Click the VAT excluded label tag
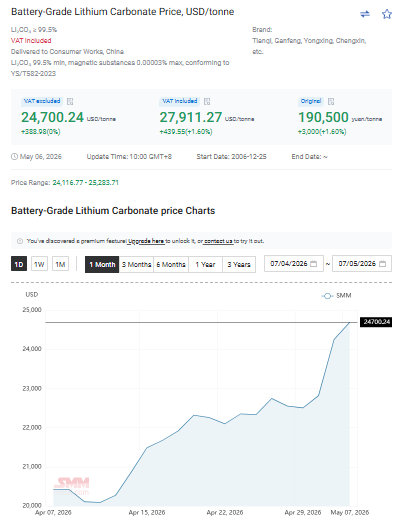 (42, 101)
